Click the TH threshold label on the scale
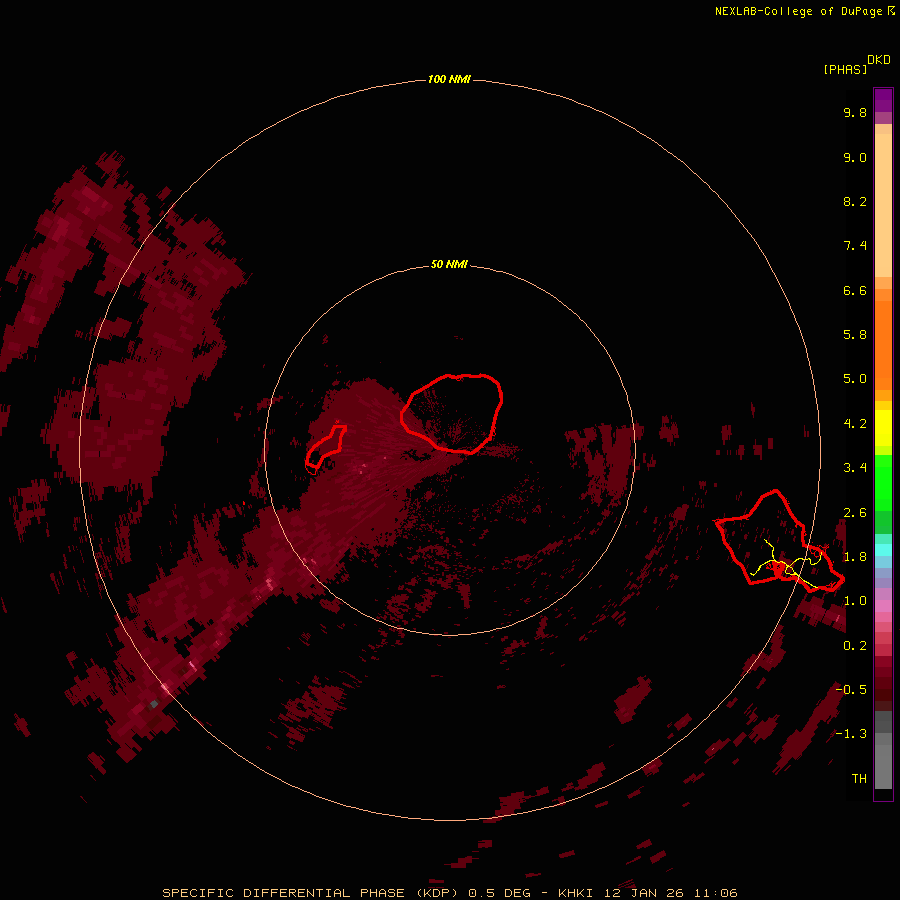Viewport: 900px width, 900px height. [x=859, y=779]
